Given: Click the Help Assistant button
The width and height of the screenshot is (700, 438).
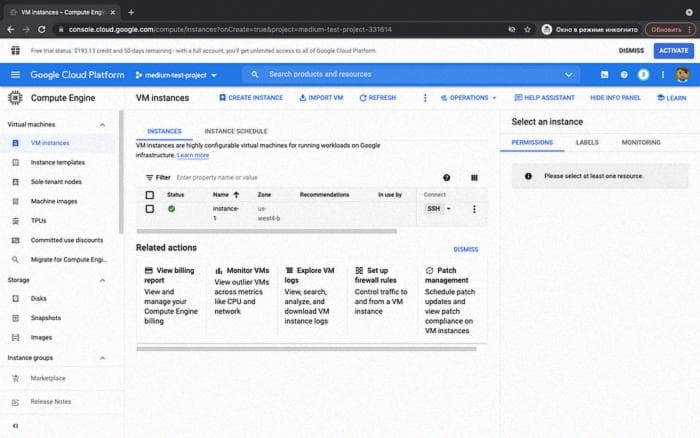Looking at the screenshot, I should coord(545,98).
